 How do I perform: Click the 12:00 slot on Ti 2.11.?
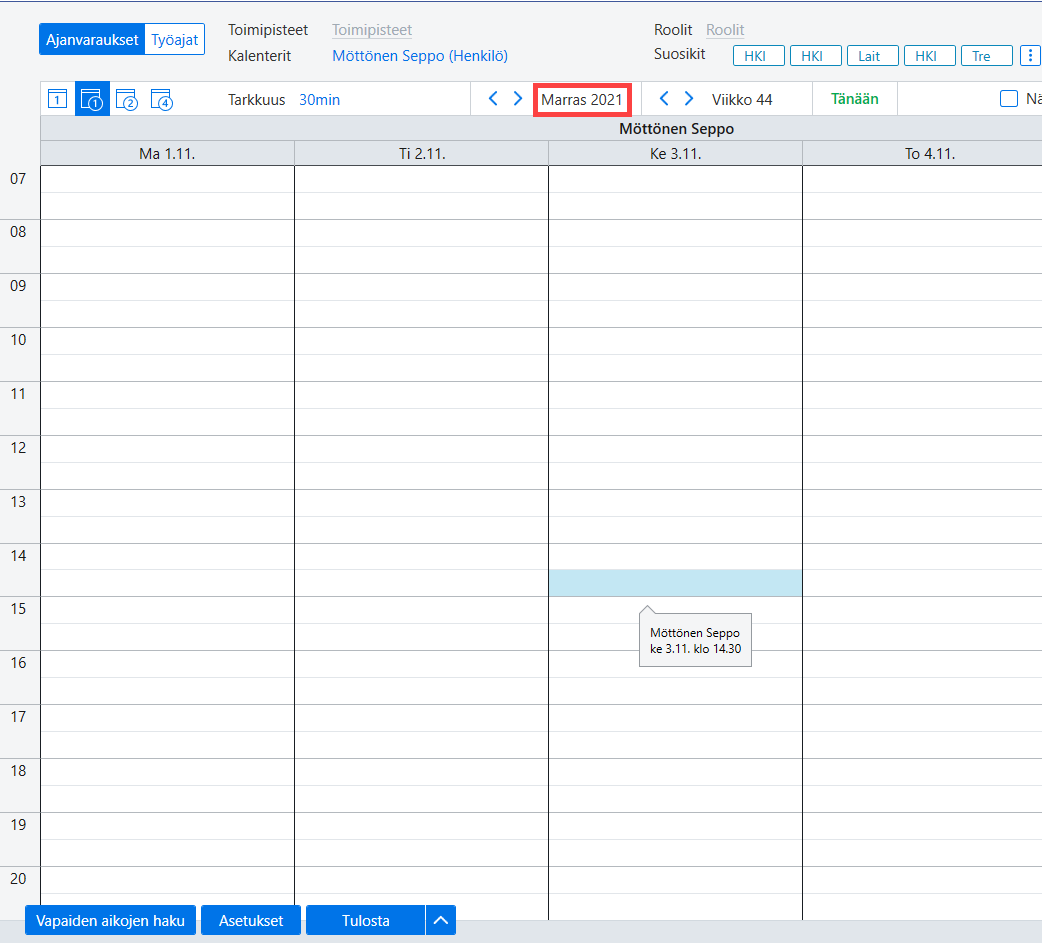pyautogui.click(x=422, y=449)
